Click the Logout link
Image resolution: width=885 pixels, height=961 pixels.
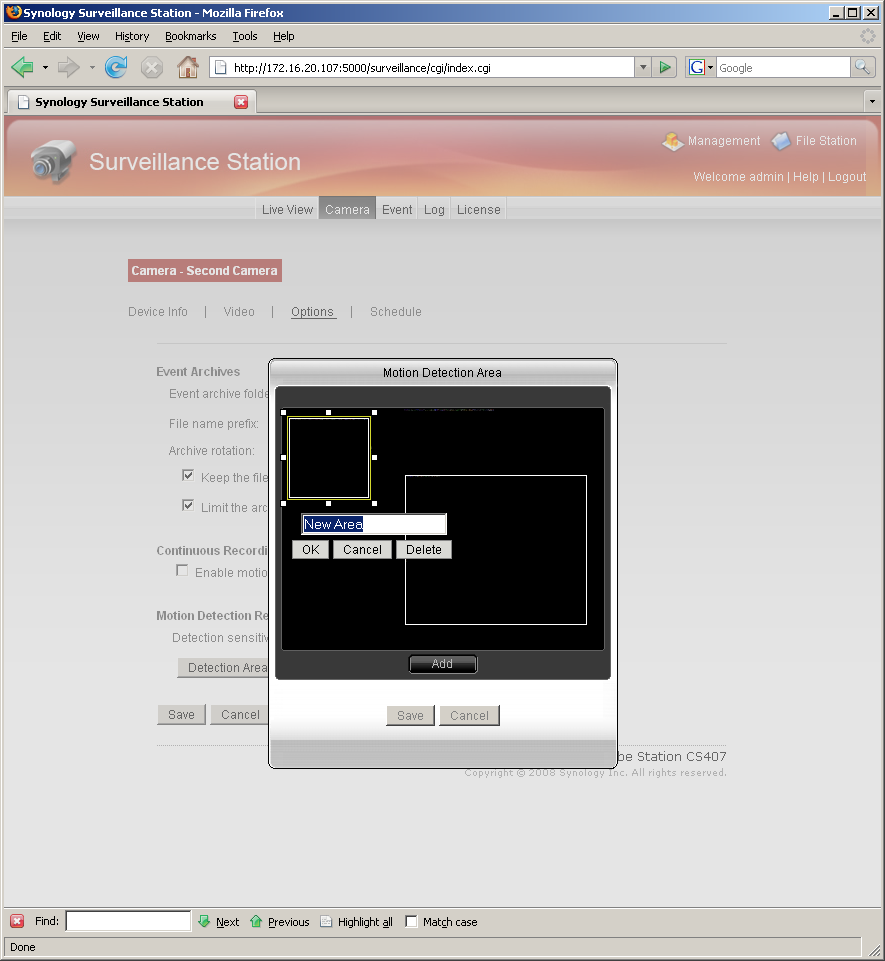[x=847, y=177]
